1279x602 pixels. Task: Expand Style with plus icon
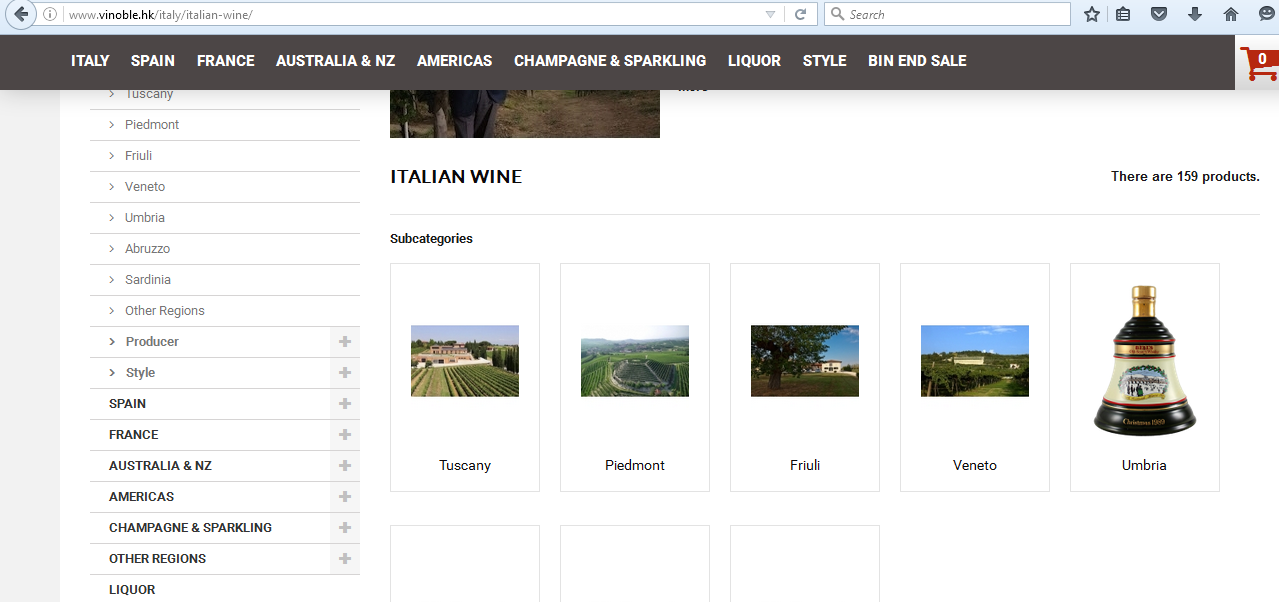(x=345, y=373)
